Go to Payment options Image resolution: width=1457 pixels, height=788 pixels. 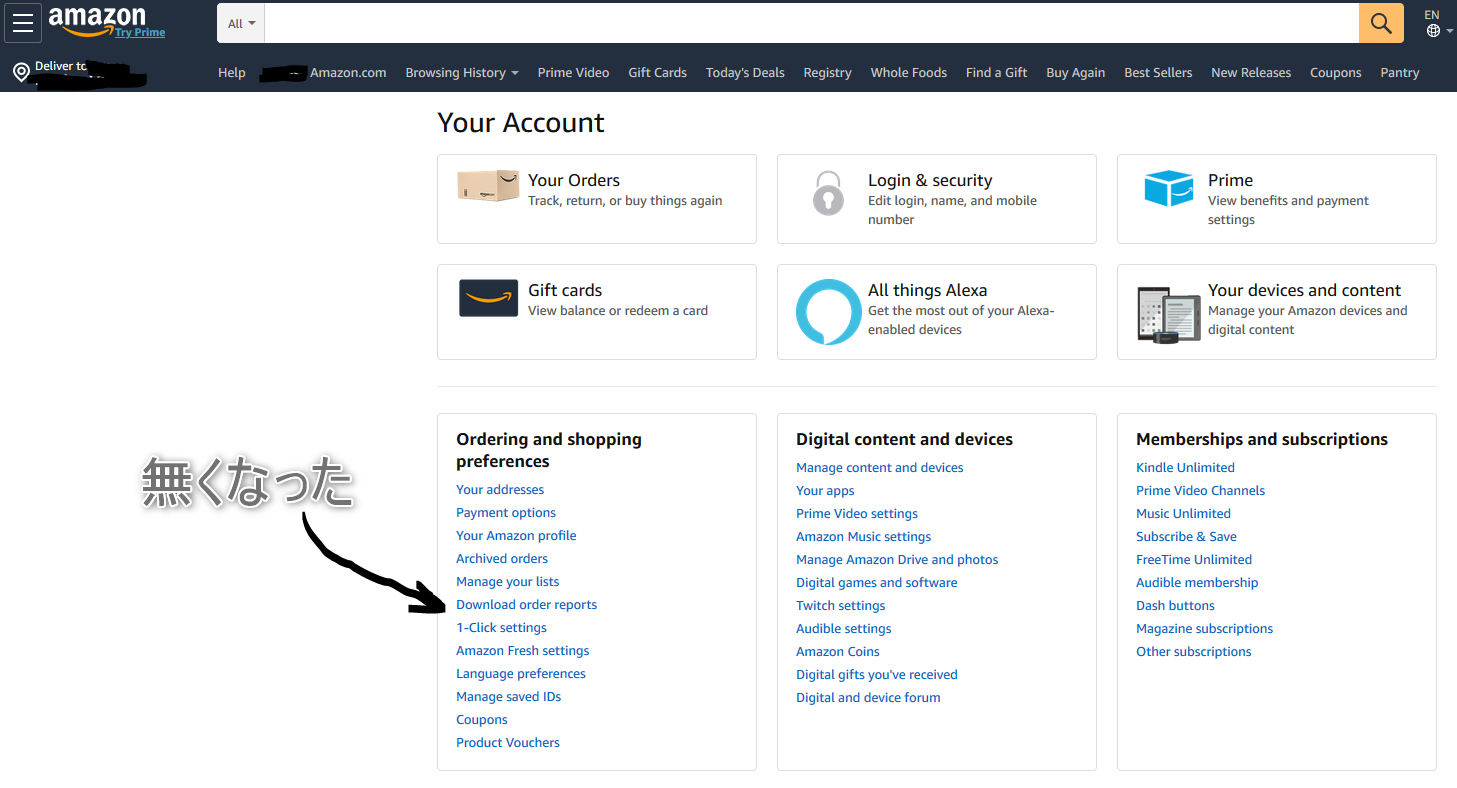(506, 513)
